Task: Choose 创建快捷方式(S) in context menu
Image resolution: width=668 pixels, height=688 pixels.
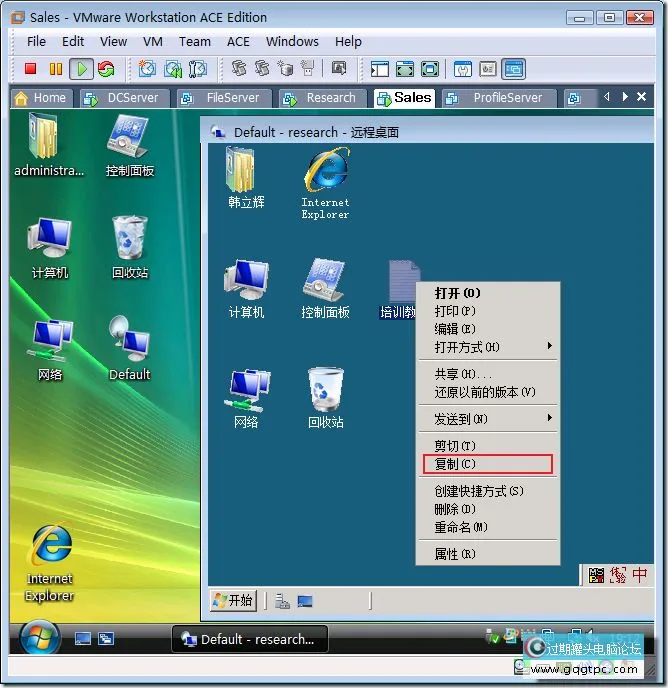Action: [488, 491]
